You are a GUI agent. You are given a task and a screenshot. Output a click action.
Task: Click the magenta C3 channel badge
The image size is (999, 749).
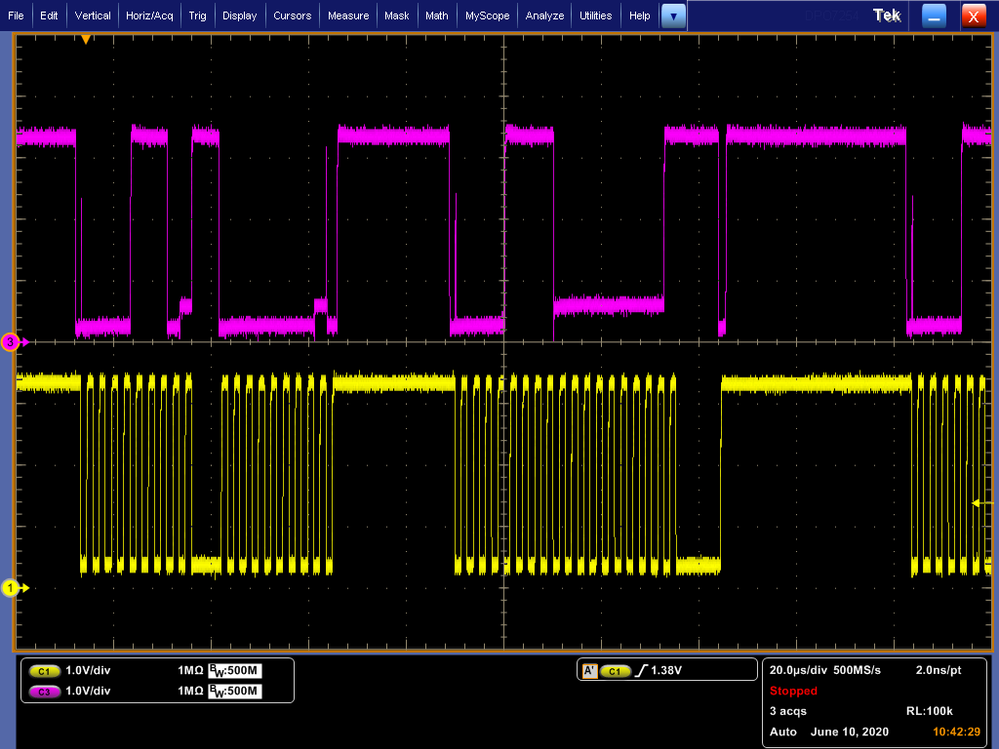coord(44,692)
